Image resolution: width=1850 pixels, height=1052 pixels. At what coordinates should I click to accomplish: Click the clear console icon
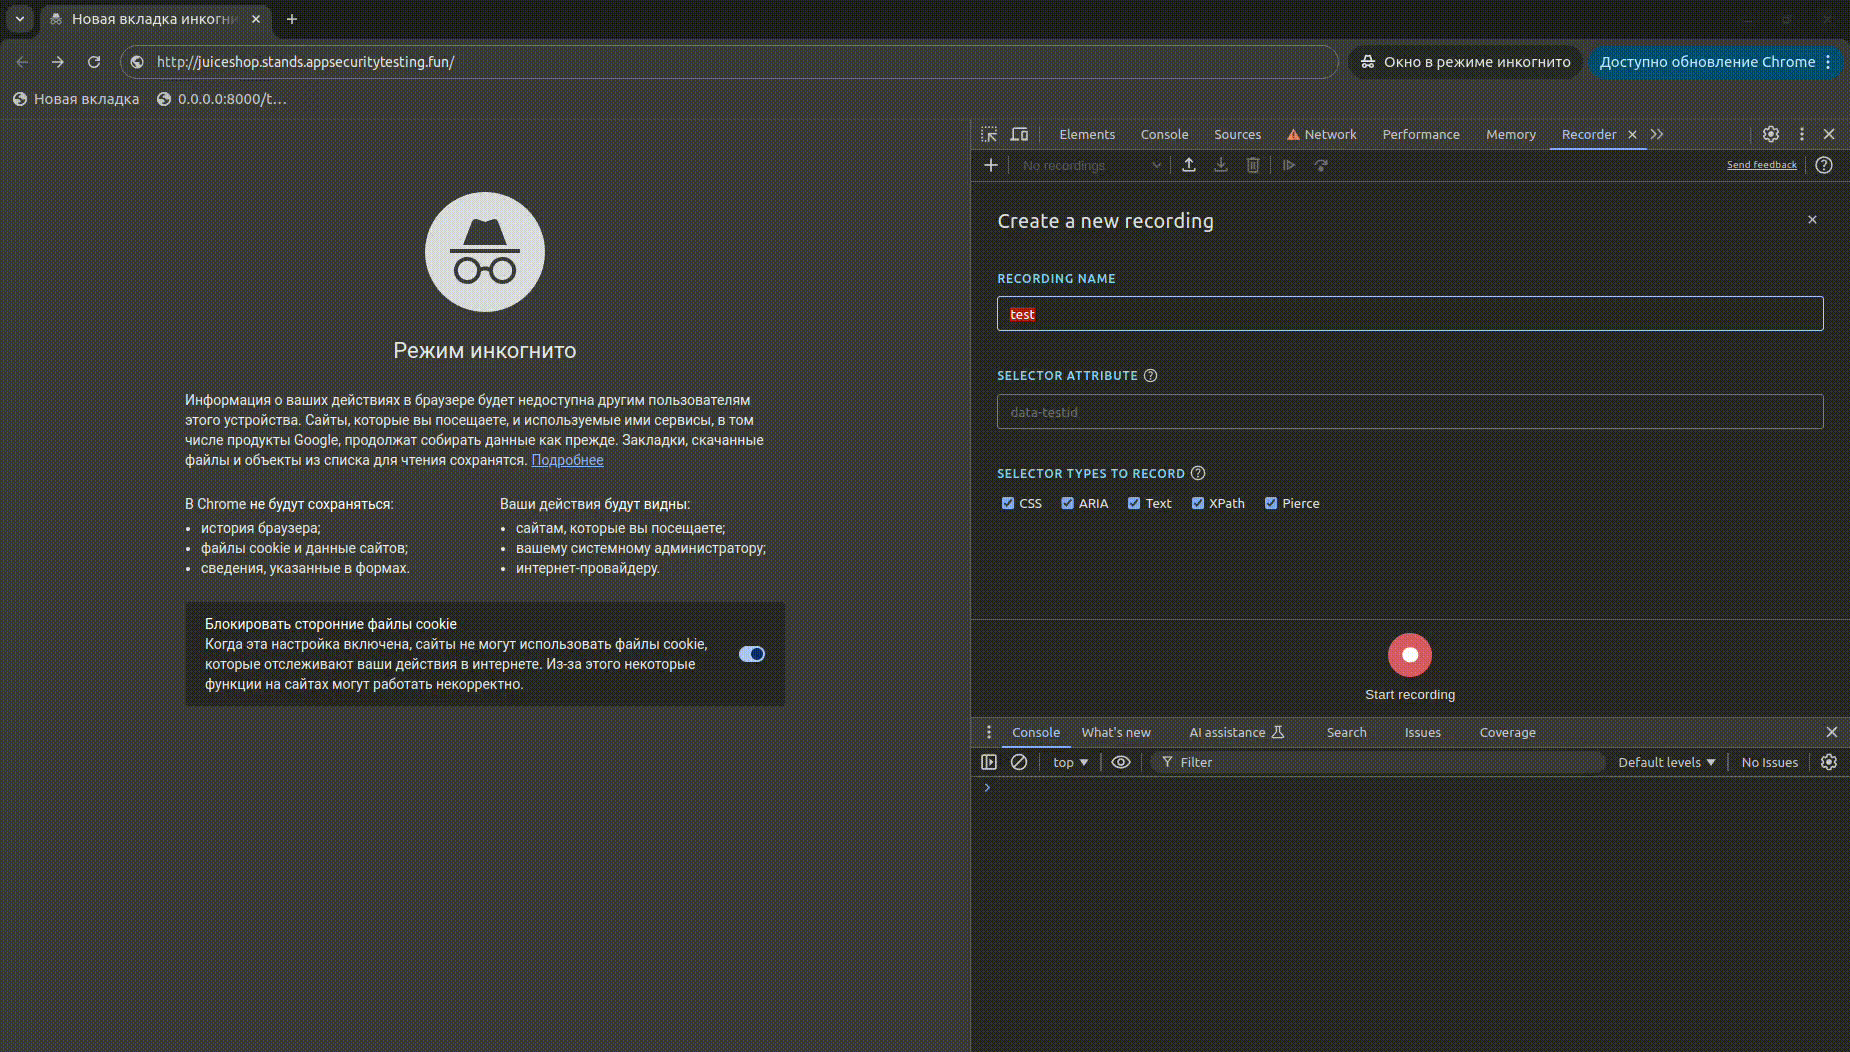point(1019,762)
